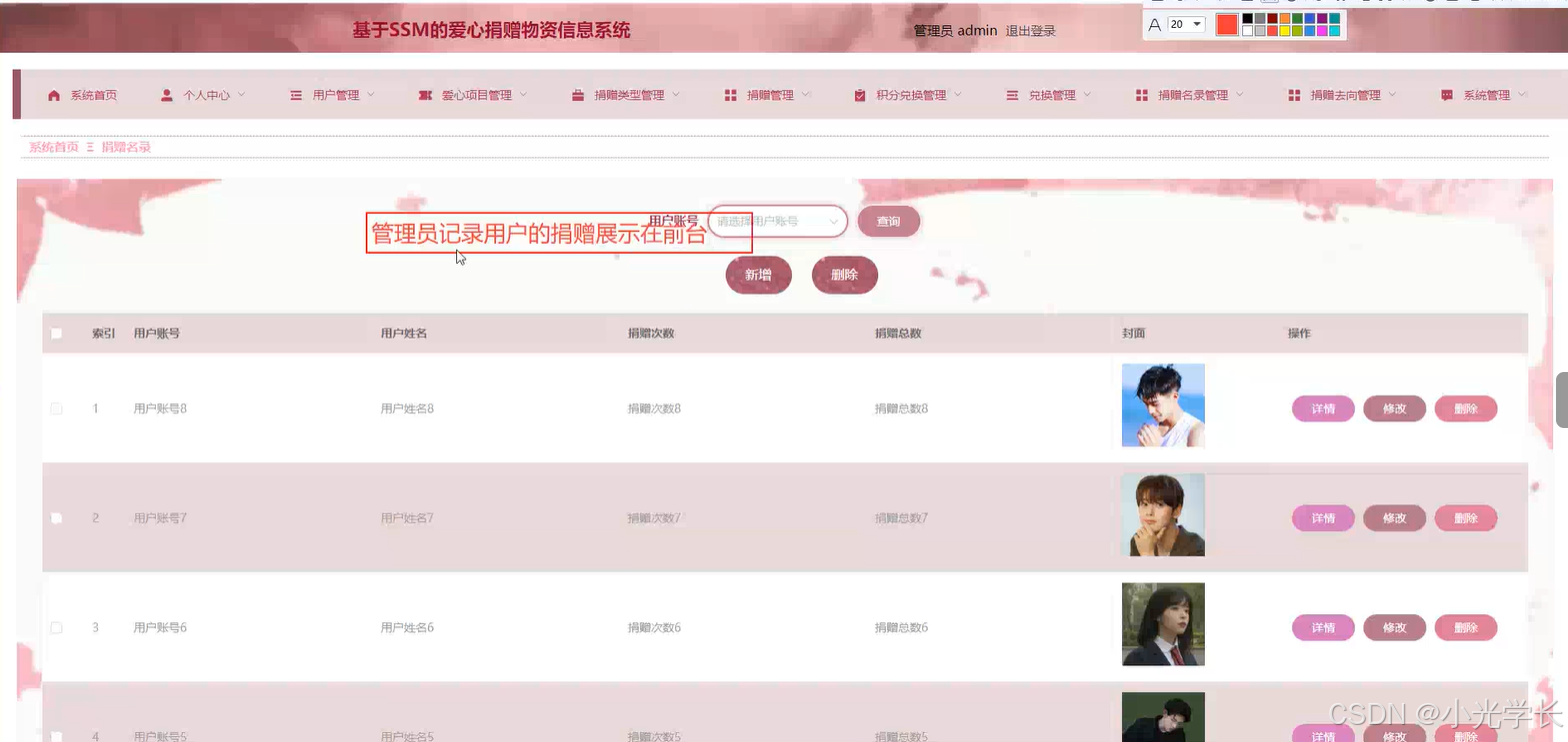The width and height of the screenshot is (1568, 742).
Task: Pick the yellow color swatch
Action: tap(1285, 31)
